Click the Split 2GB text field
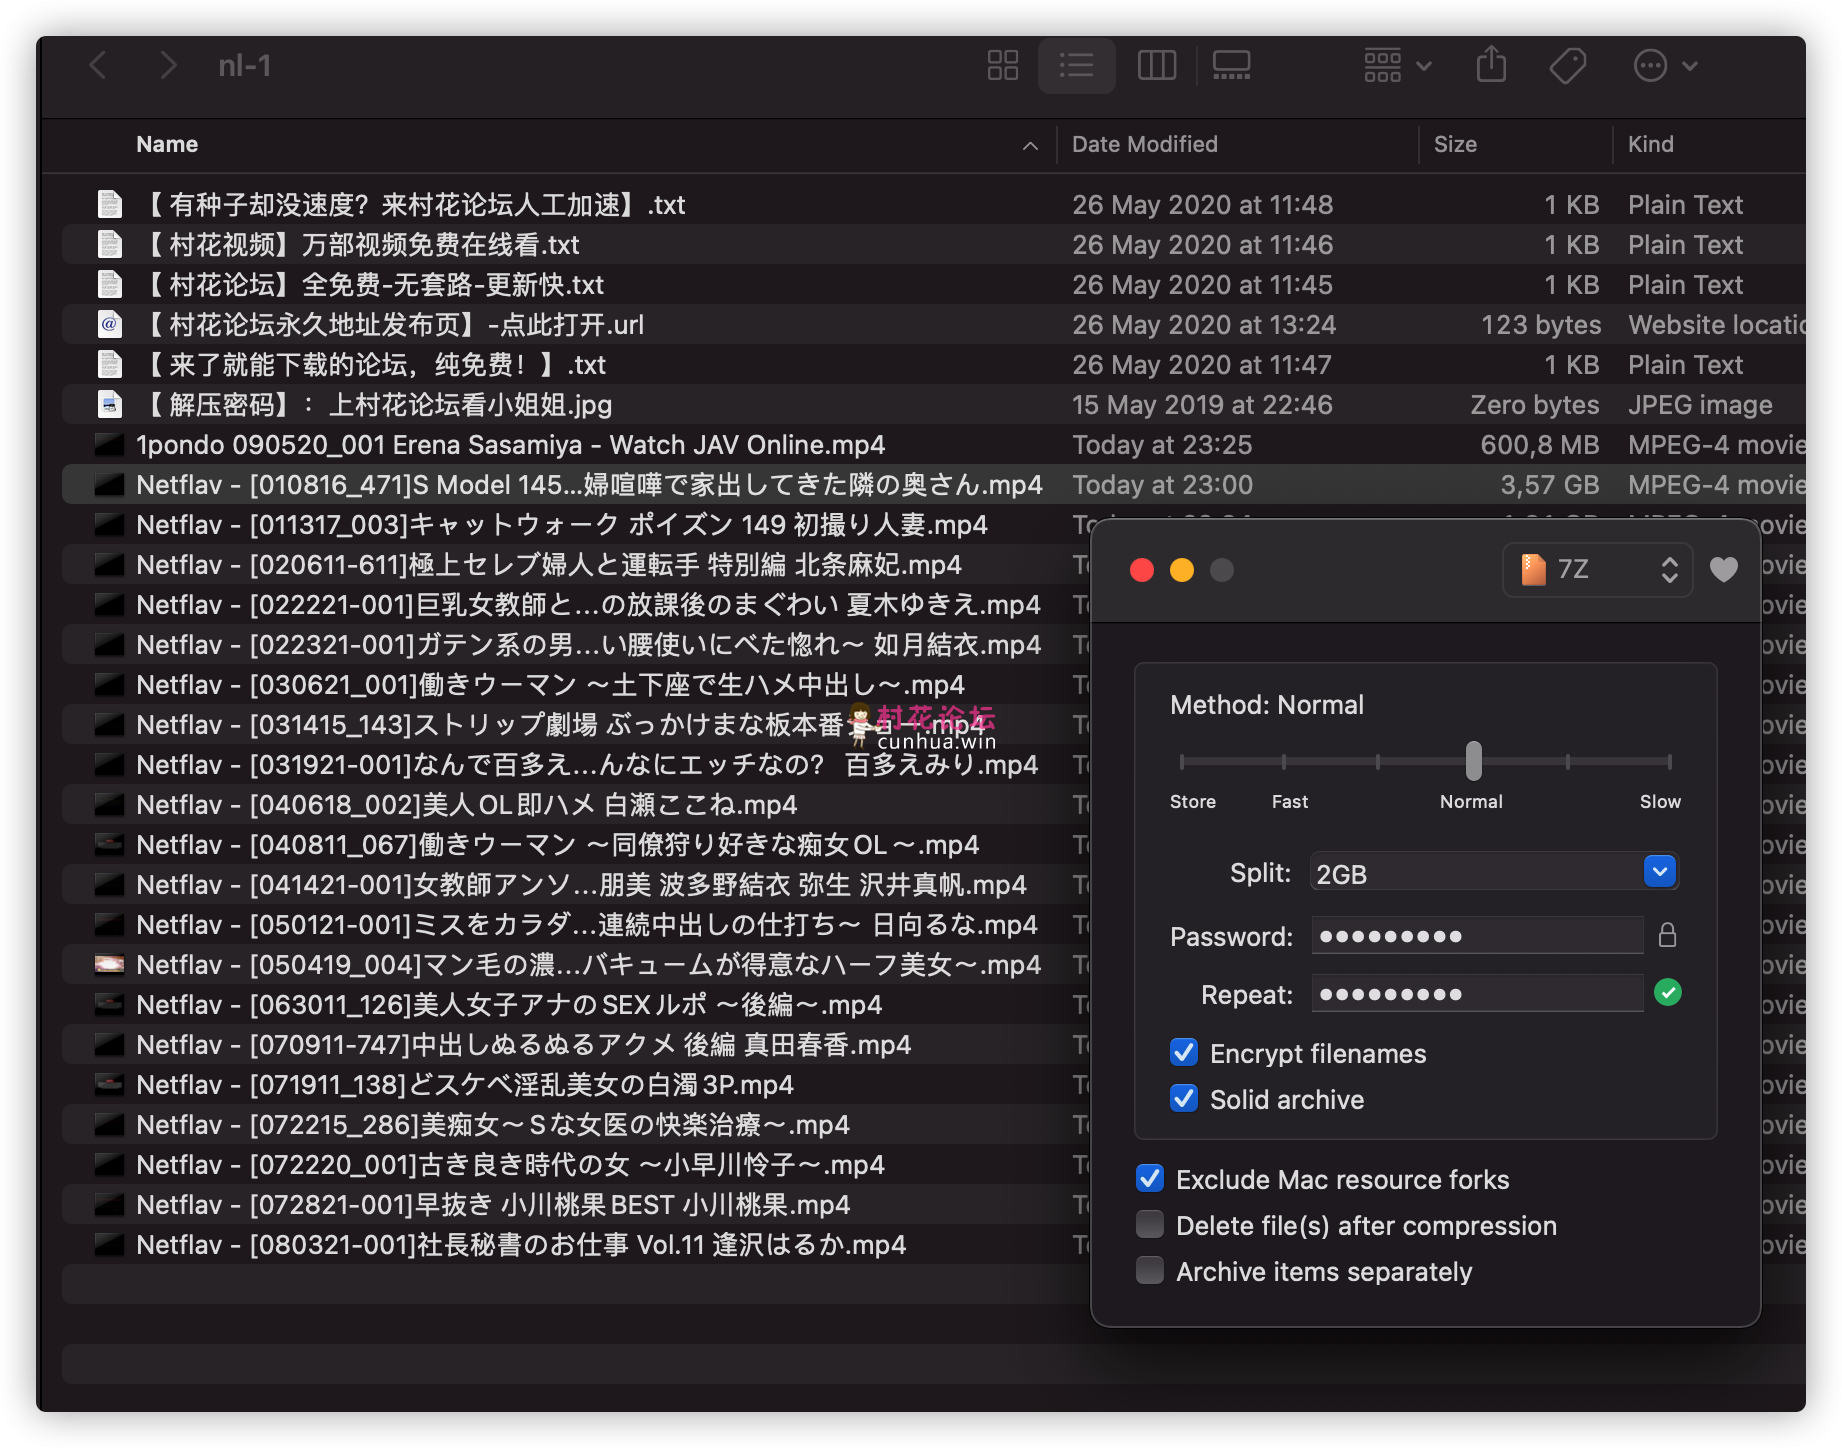The image size is (1842, 1448). click(1476, 873)
